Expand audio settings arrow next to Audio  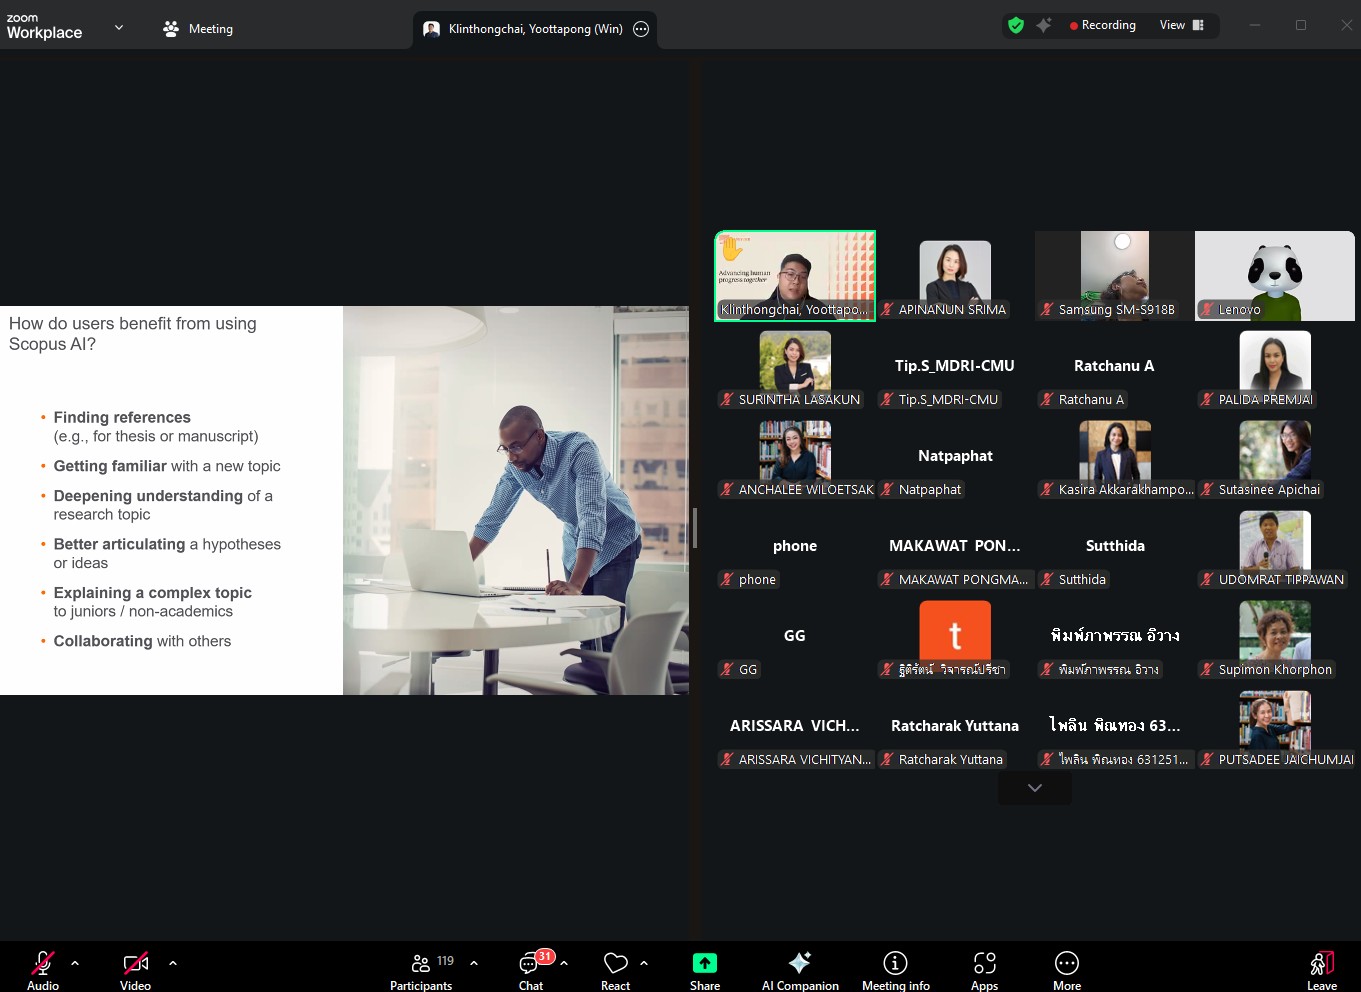75,963
